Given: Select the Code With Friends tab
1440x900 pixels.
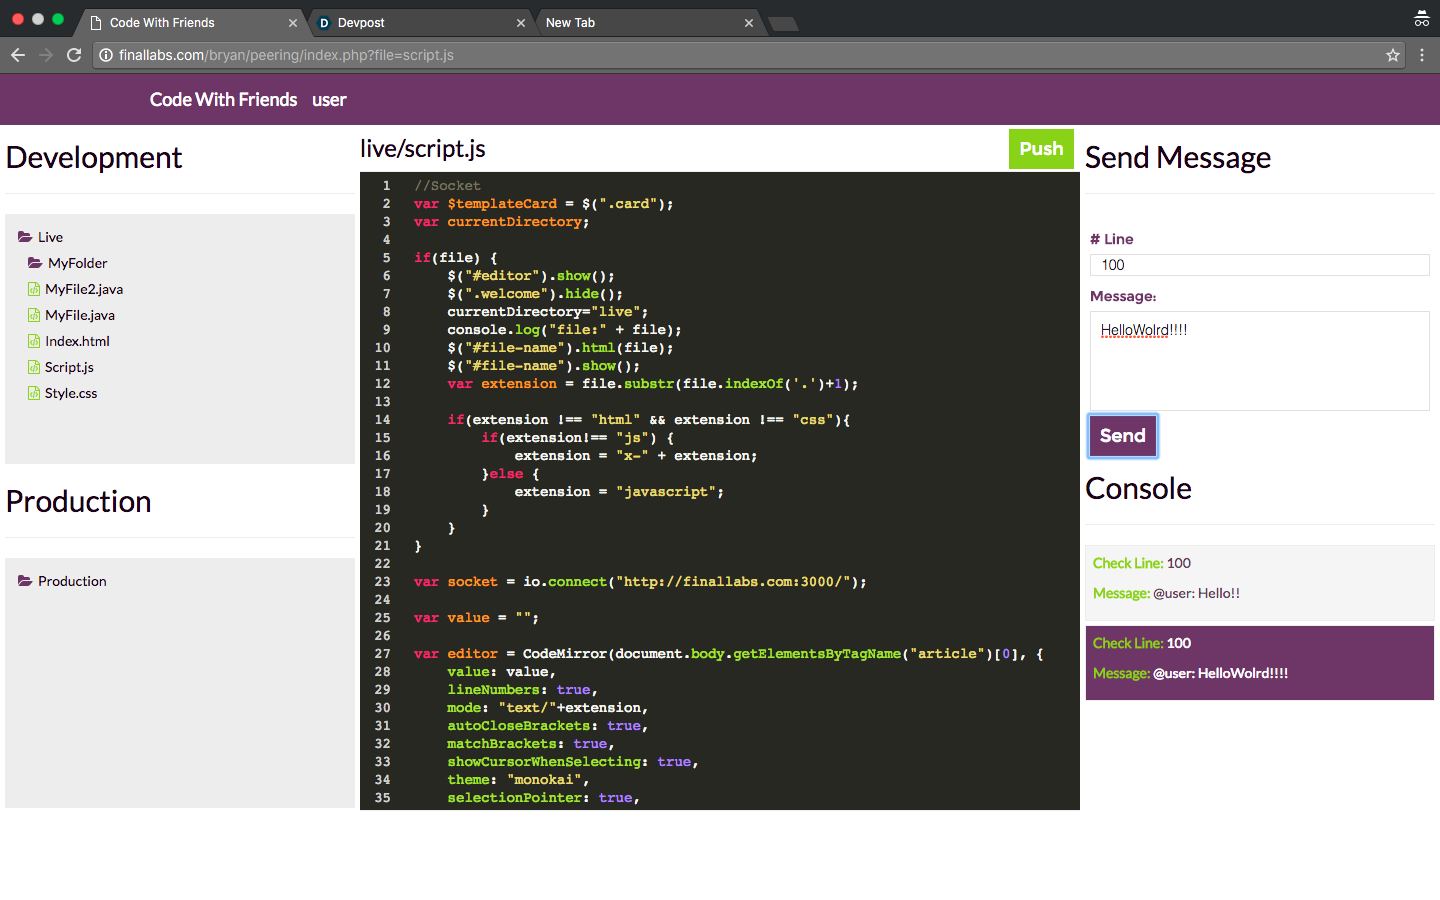Looking at the screenshot, I should [x=192, y=23].
